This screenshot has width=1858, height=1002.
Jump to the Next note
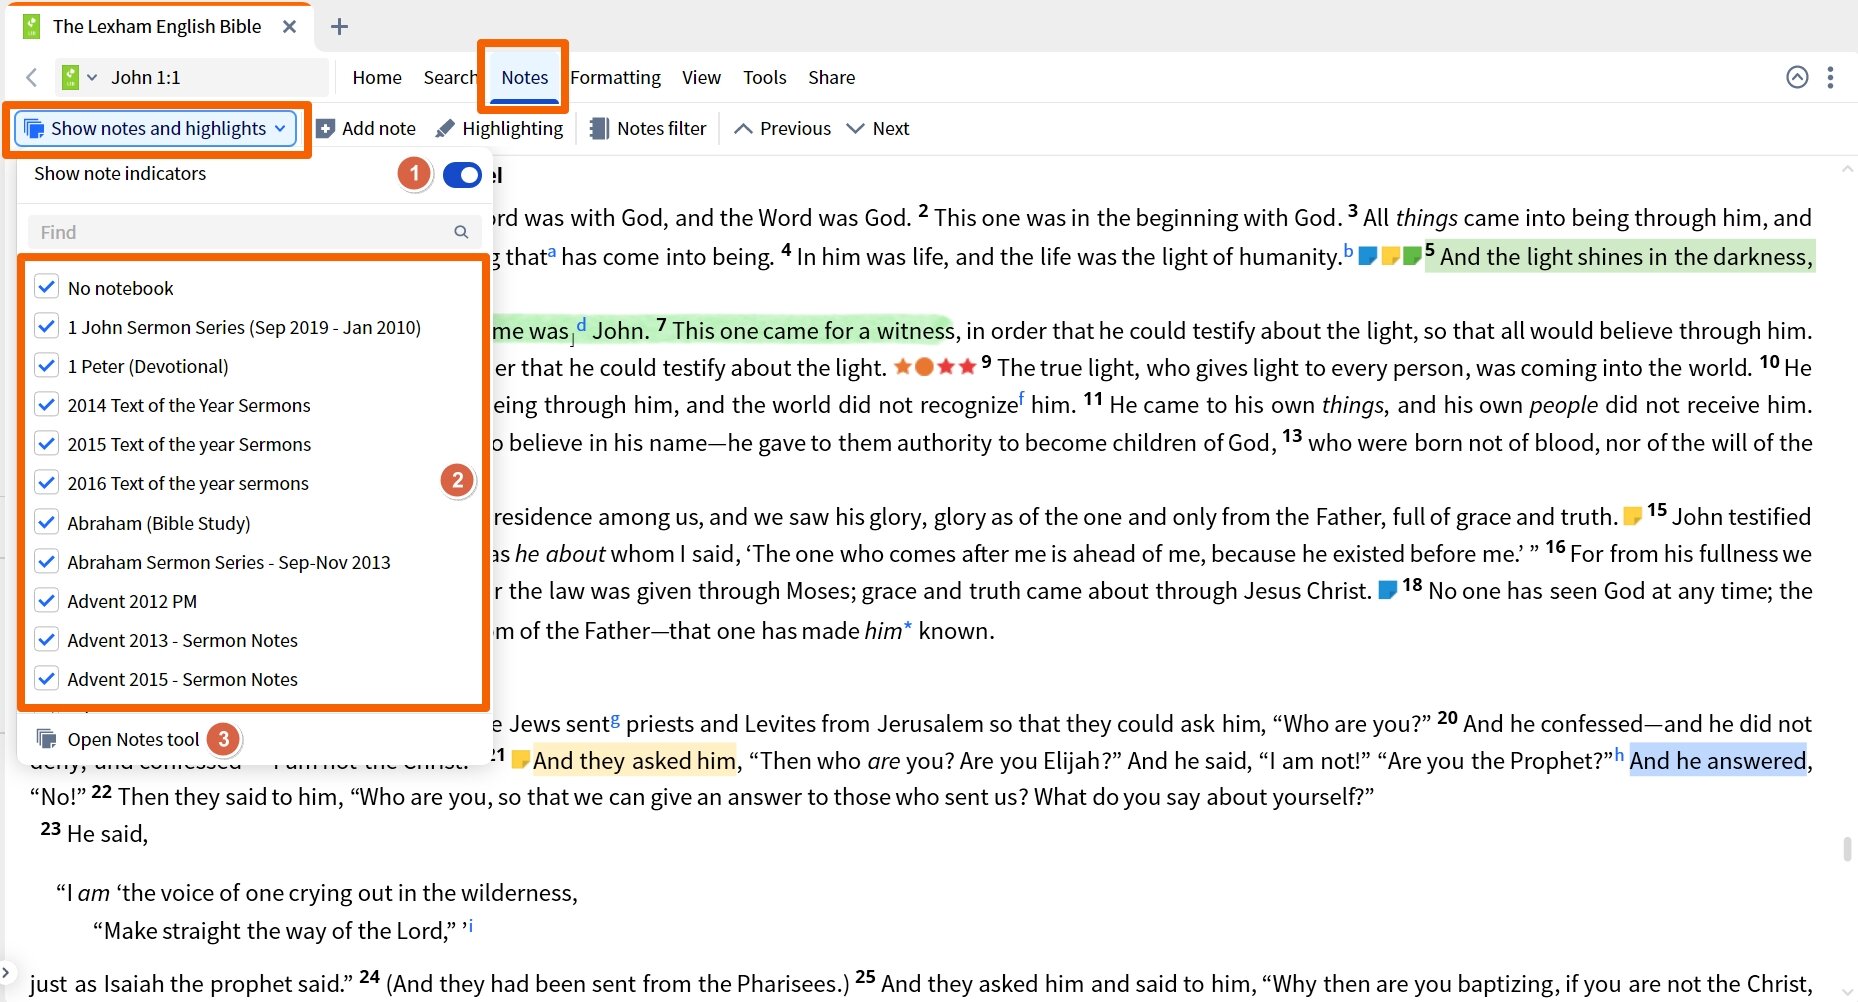click(x=878, y=128)
